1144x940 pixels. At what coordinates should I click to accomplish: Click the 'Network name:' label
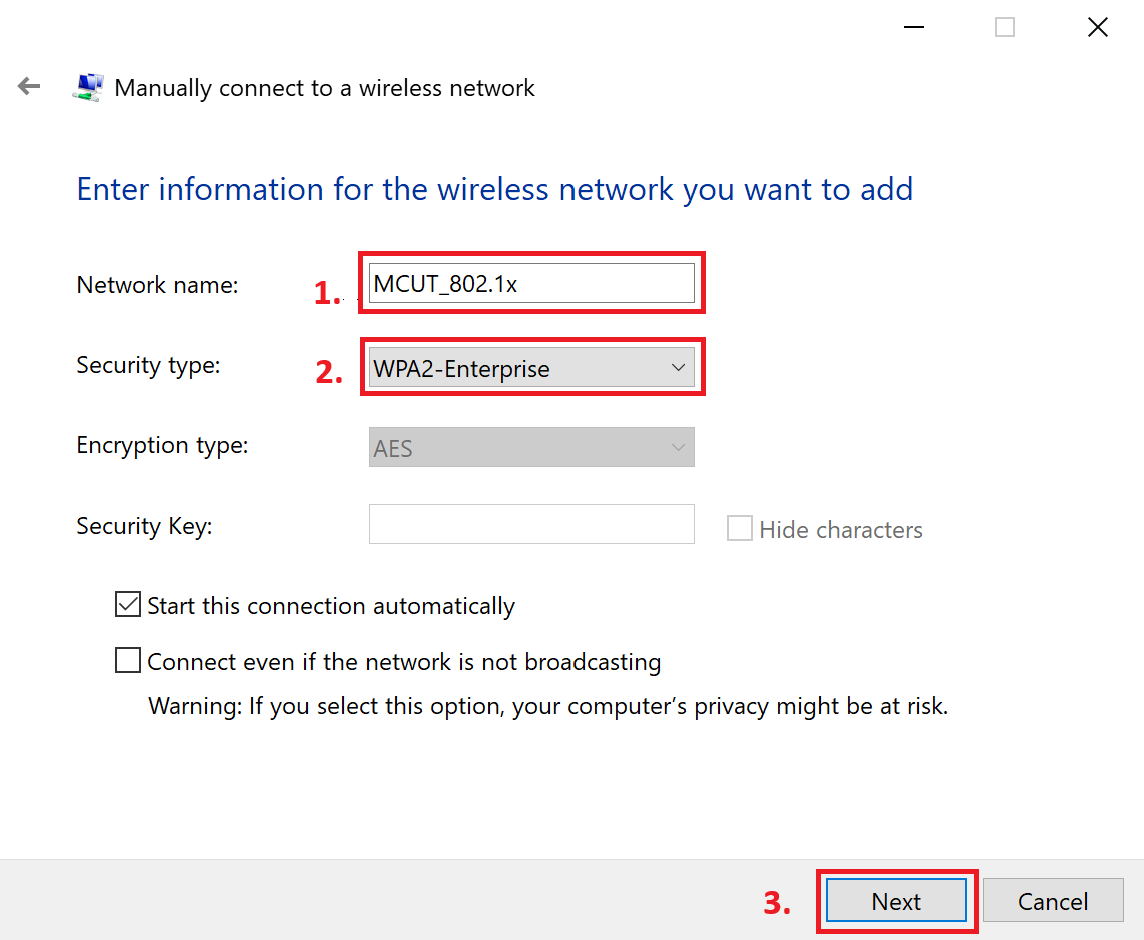pos(157,285)
